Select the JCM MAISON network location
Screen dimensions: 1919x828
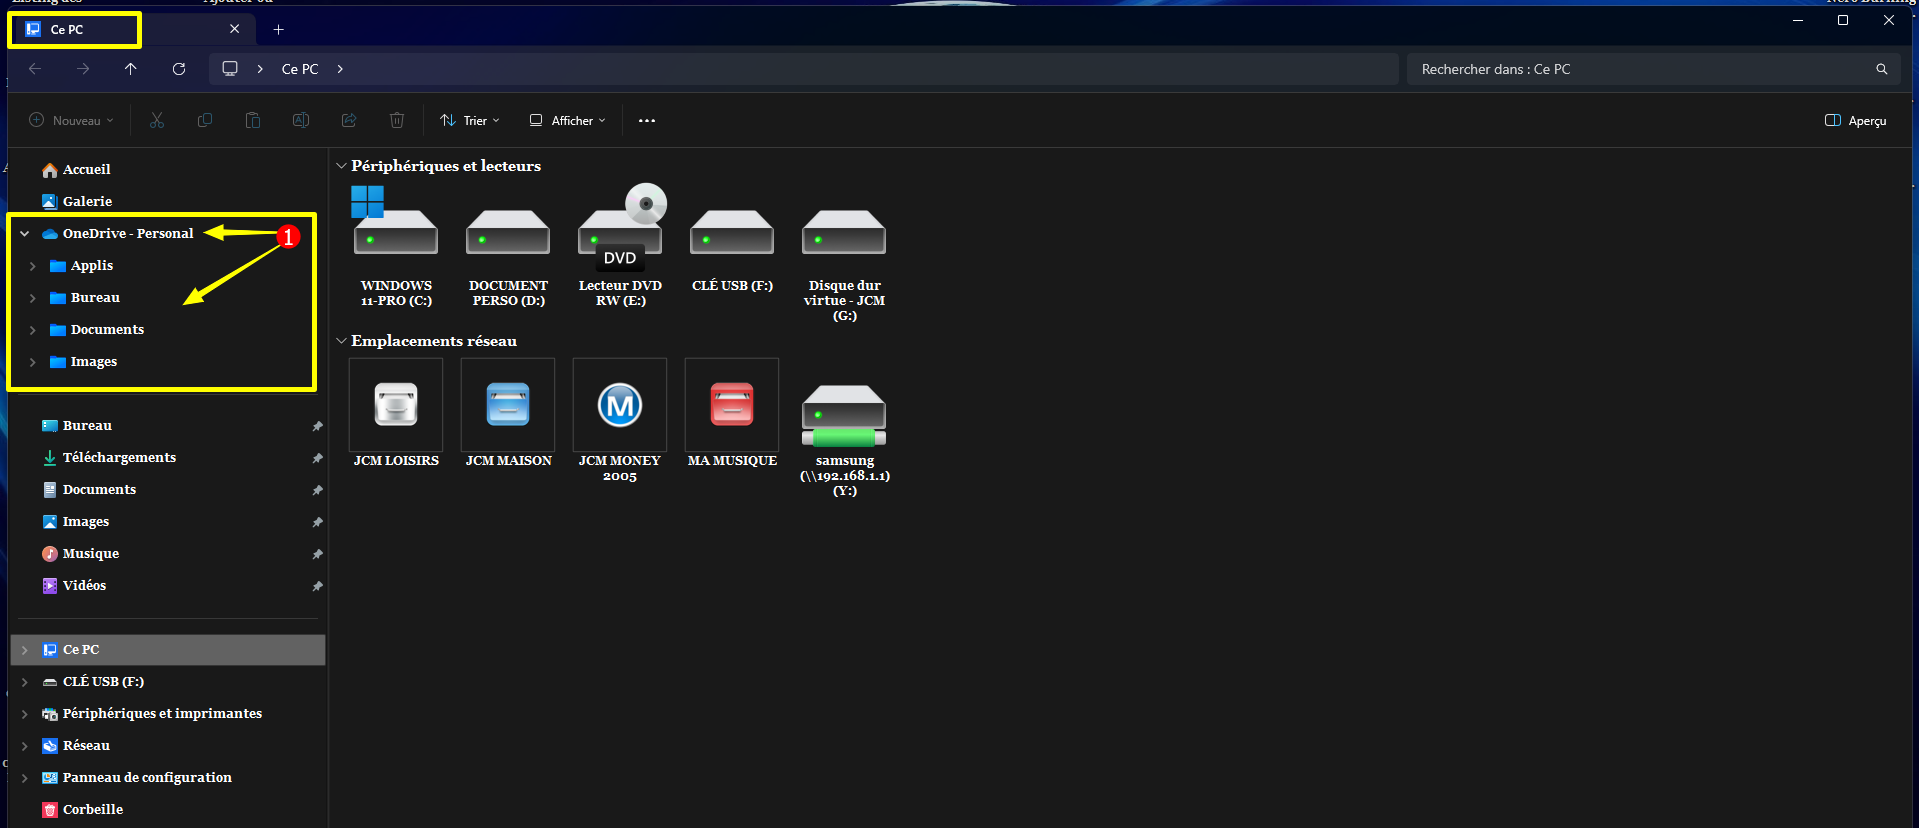point(508,414)
